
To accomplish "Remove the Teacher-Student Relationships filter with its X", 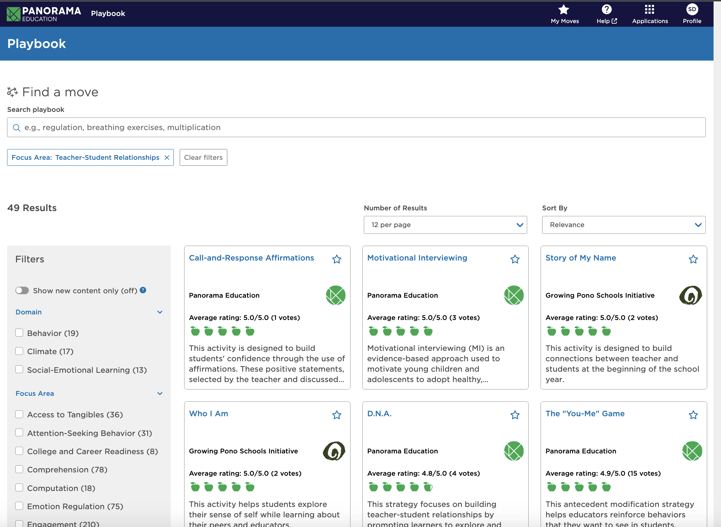I will (x=167, y=157).
